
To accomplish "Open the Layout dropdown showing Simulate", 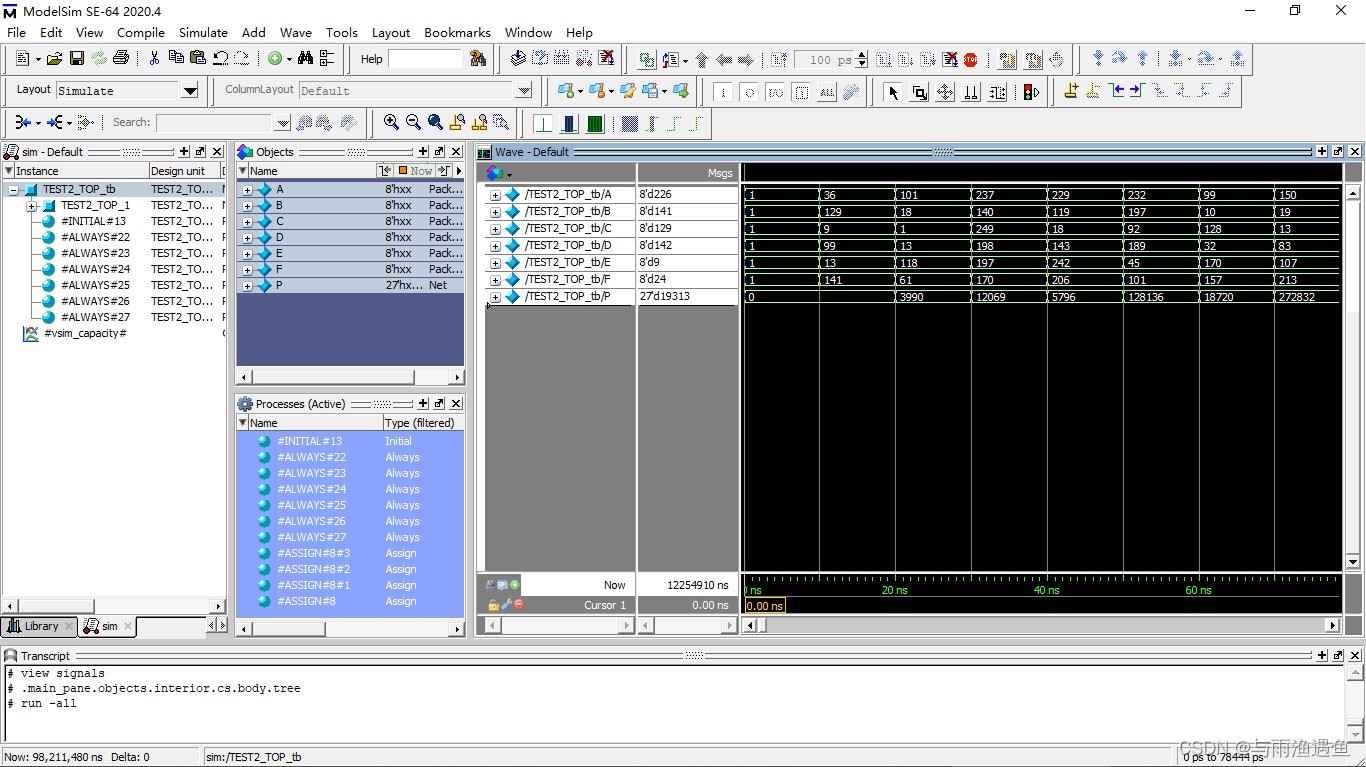I will (x=190, y=90).
